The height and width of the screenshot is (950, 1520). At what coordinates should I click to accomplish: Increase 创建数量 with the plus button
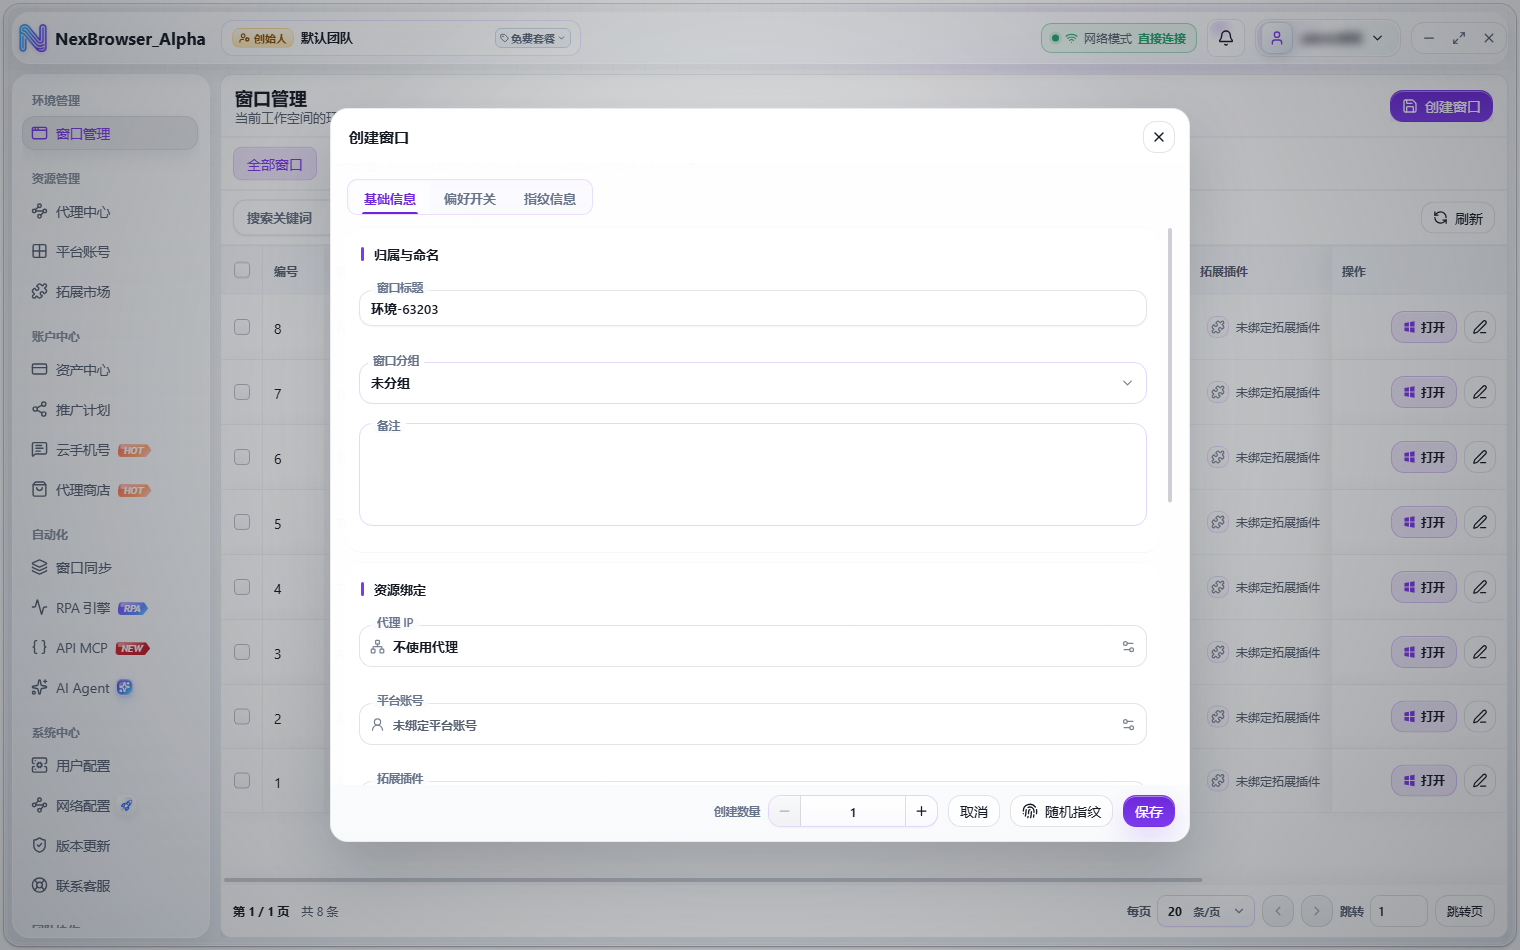pyautogui.click(x=921, y=812)
